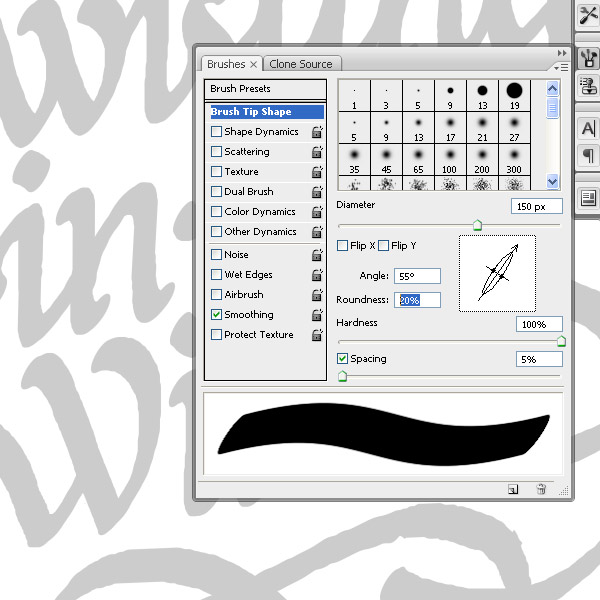Click the Hardness value field

(539, 324)
